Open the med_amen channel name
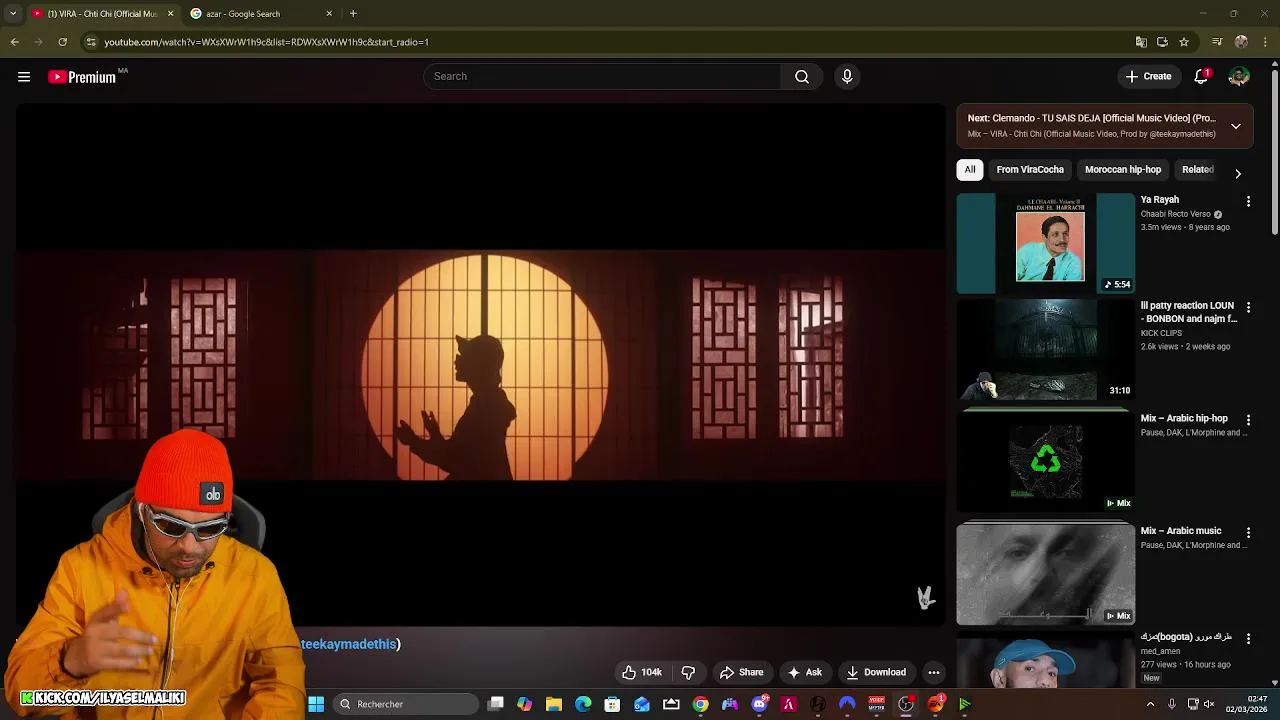The image size is (1280, 720). (x=1160, y=651)
